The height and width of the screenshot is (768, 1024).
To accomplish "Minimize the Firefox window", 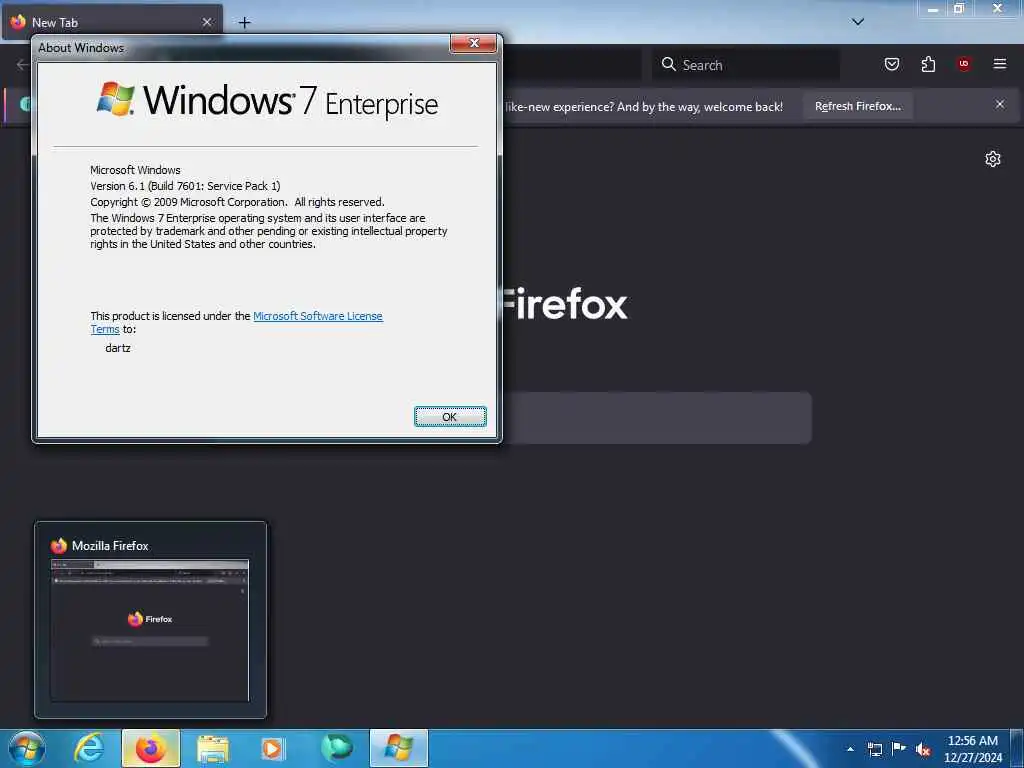I will [933, 9].
